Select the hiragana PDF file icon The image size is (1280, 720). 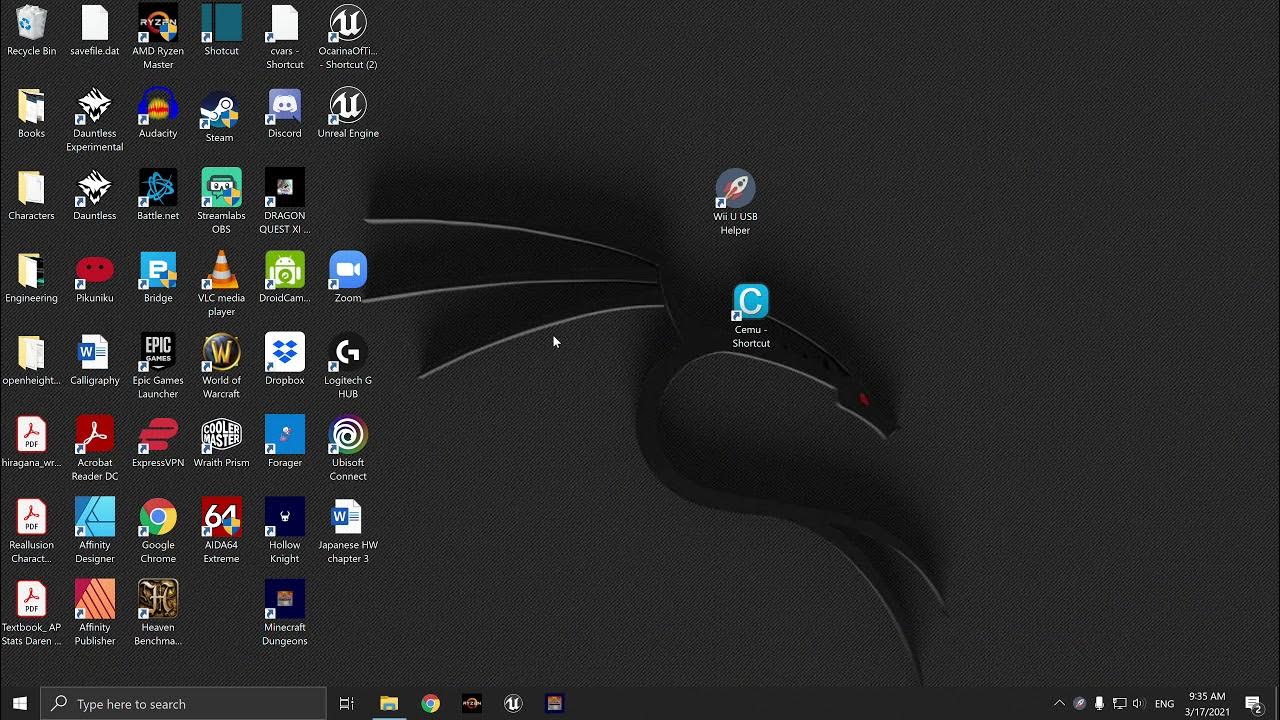coord(31,443)
